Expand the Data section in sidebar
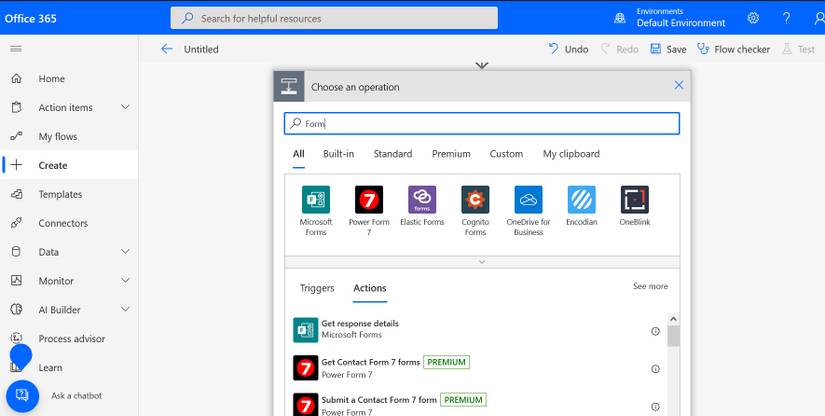 (125, 252)
